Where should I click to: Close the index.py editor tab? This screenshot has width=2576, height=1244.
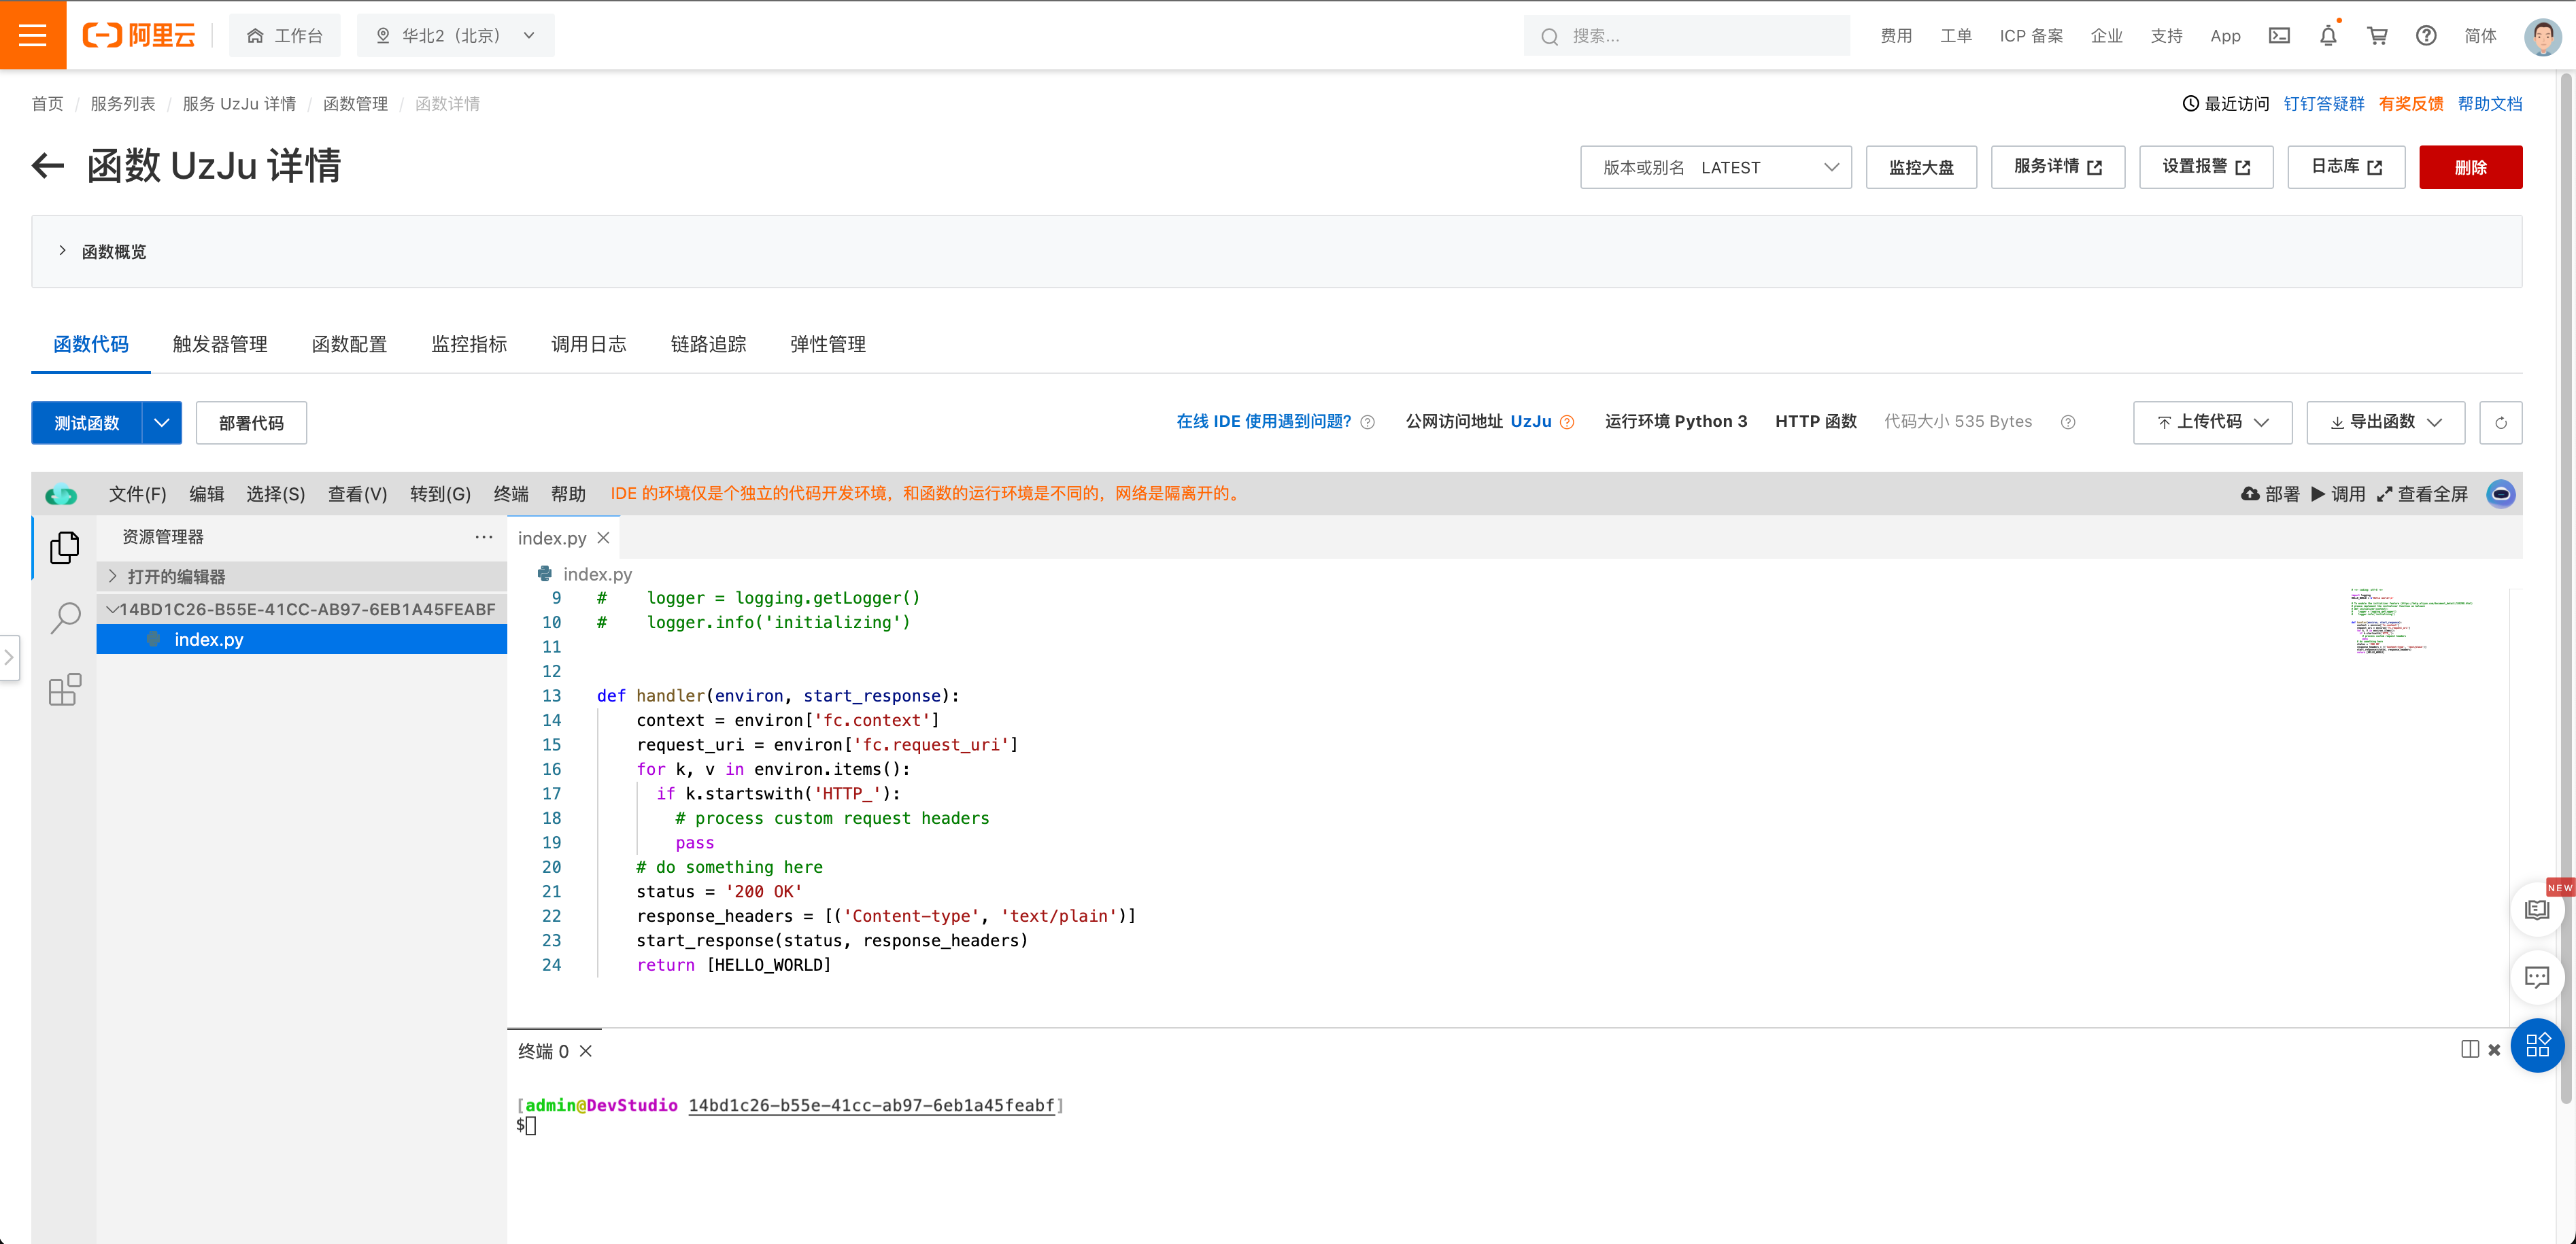603,538
